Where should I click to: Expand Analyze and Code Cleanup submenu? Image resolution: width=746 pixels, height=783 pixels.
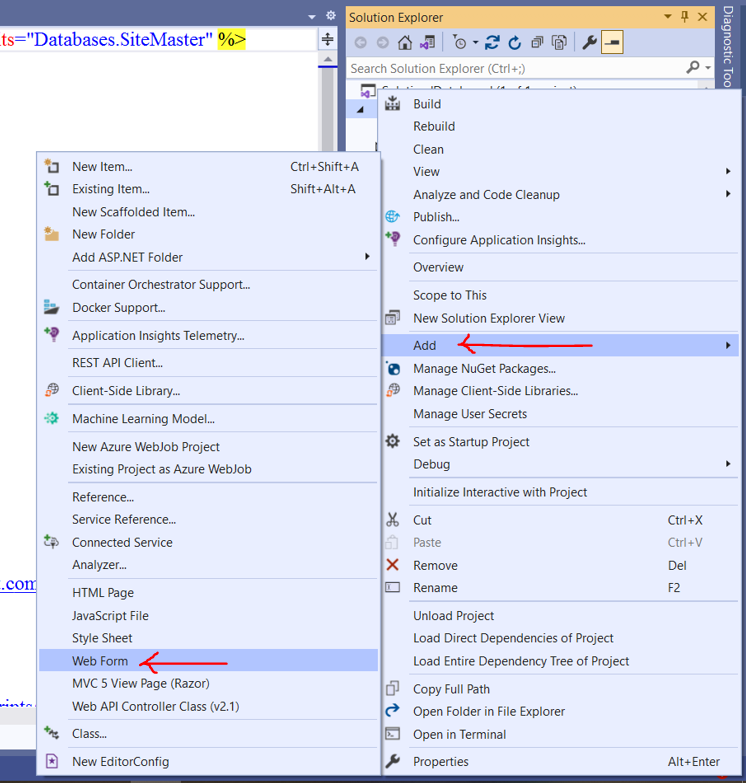point(560,194)
